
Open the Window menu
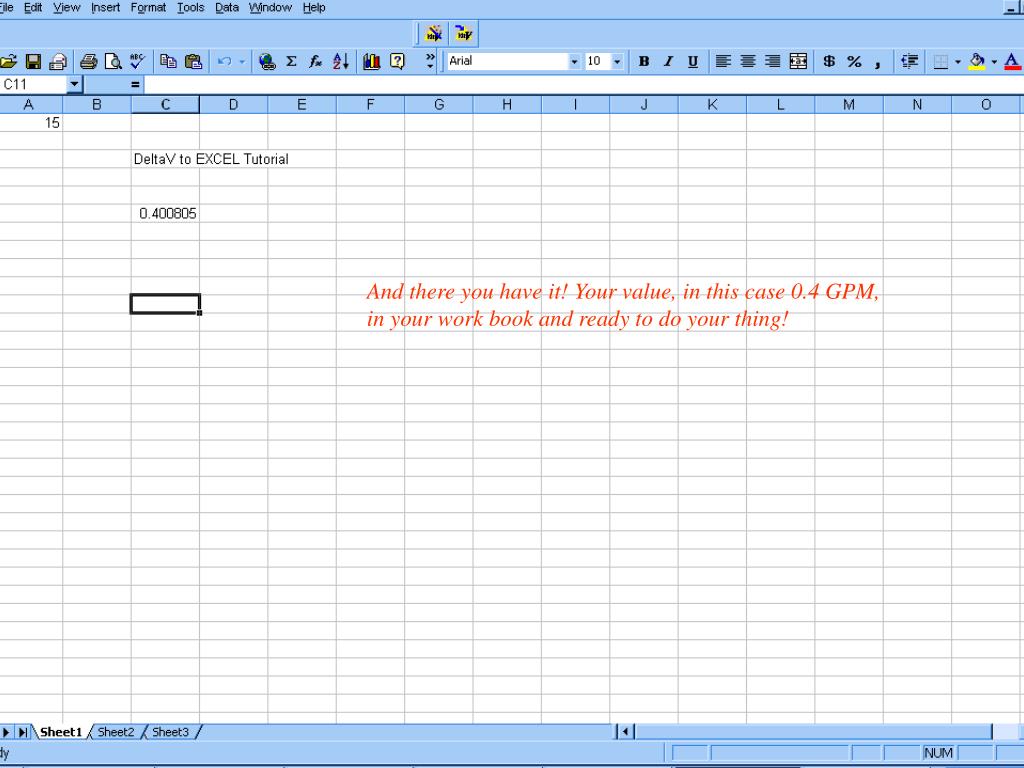[270, 8]
